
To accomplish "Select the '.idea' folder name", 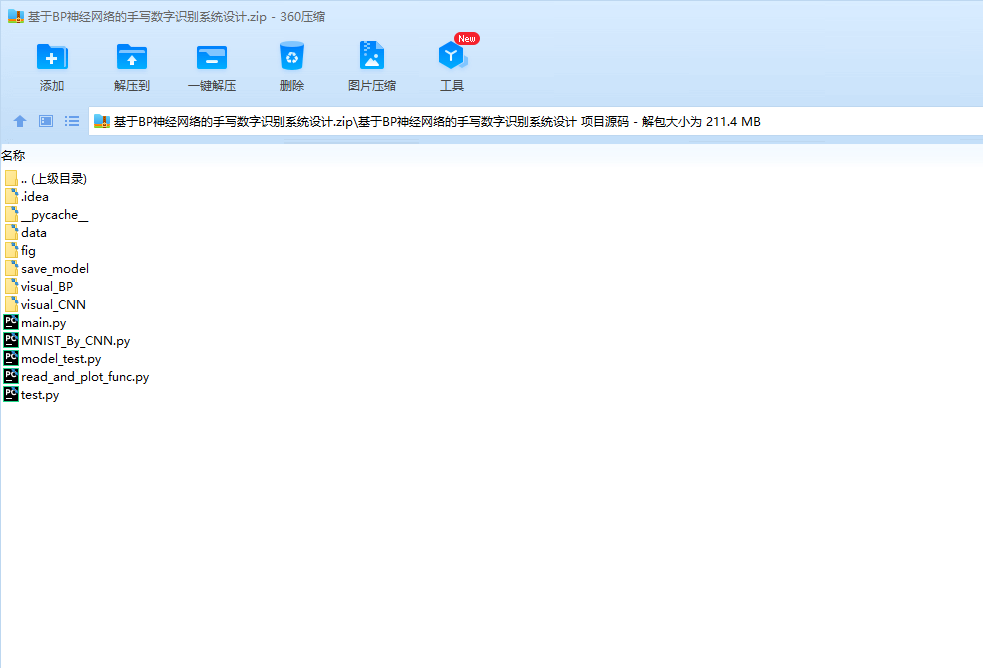I will 35,197.
